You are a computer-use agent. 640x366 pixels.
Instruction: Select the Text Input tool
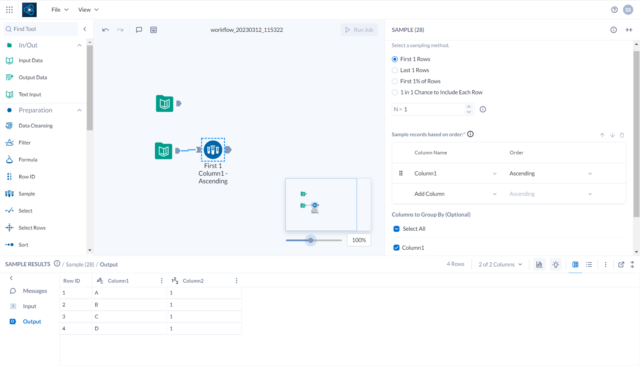[x=24, y=94]
